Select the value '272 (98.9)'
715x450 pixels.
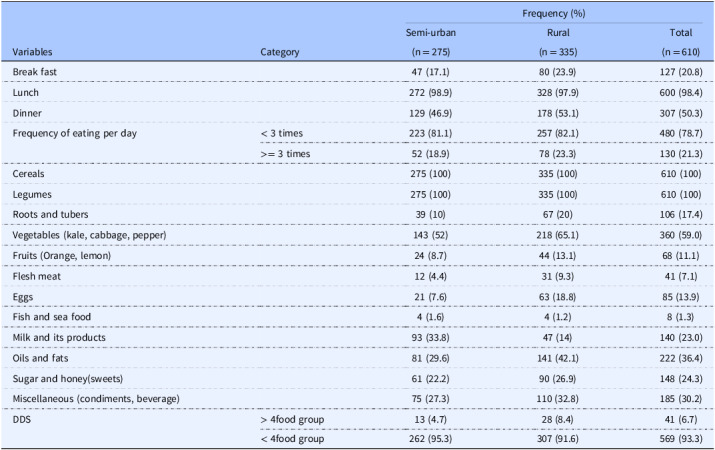(x=430, y=93)
